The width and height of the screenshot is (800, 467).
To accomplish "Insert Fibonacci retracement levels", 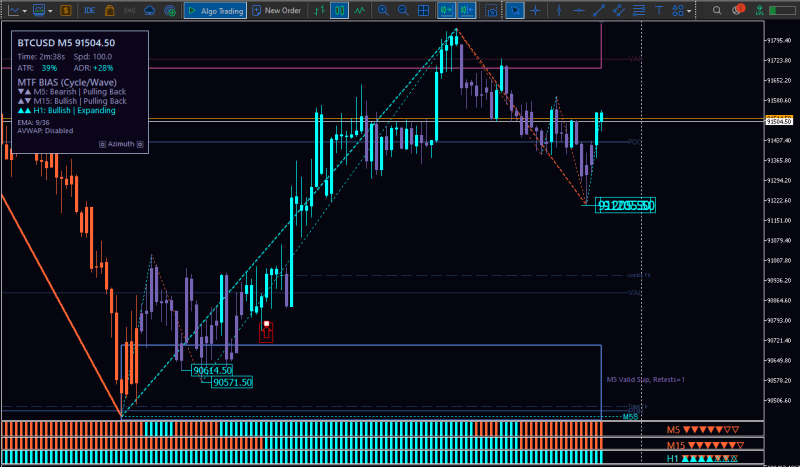I will click(x=638, y=10).
